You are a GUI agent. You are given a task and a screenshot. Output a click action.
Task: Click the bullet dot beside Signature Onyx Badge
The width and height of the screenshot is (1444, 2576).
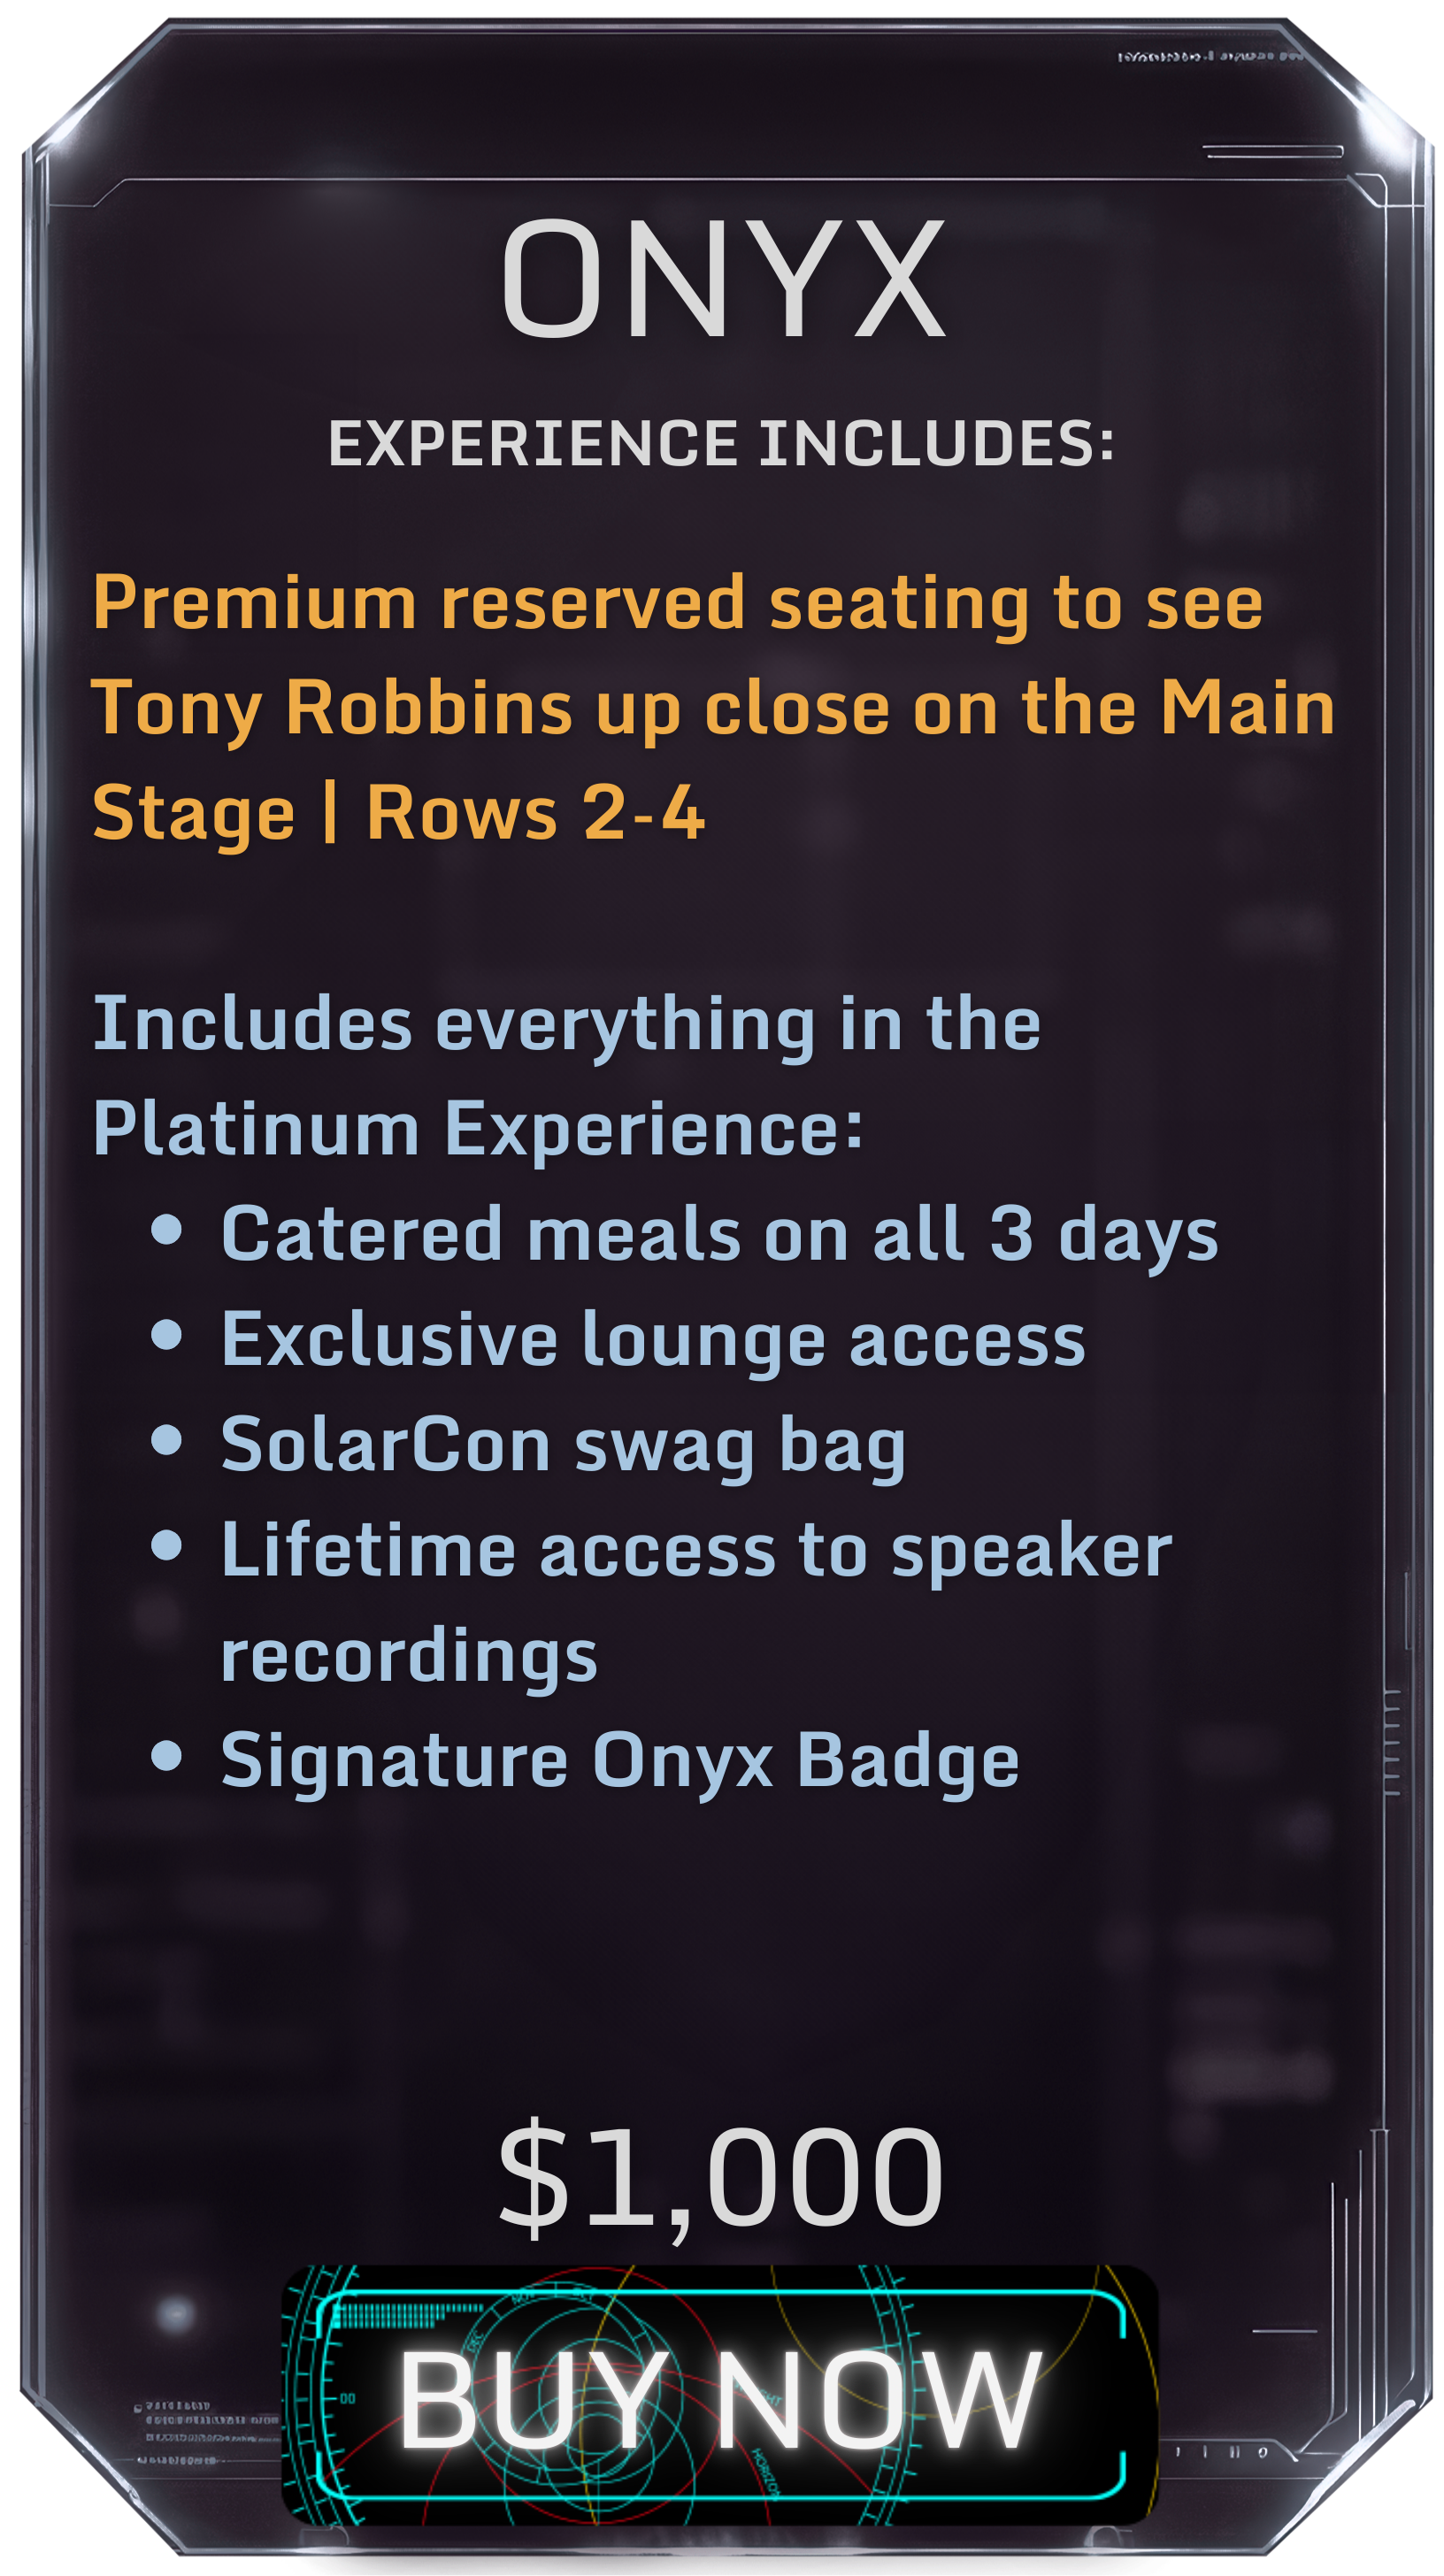[166, 1755]
